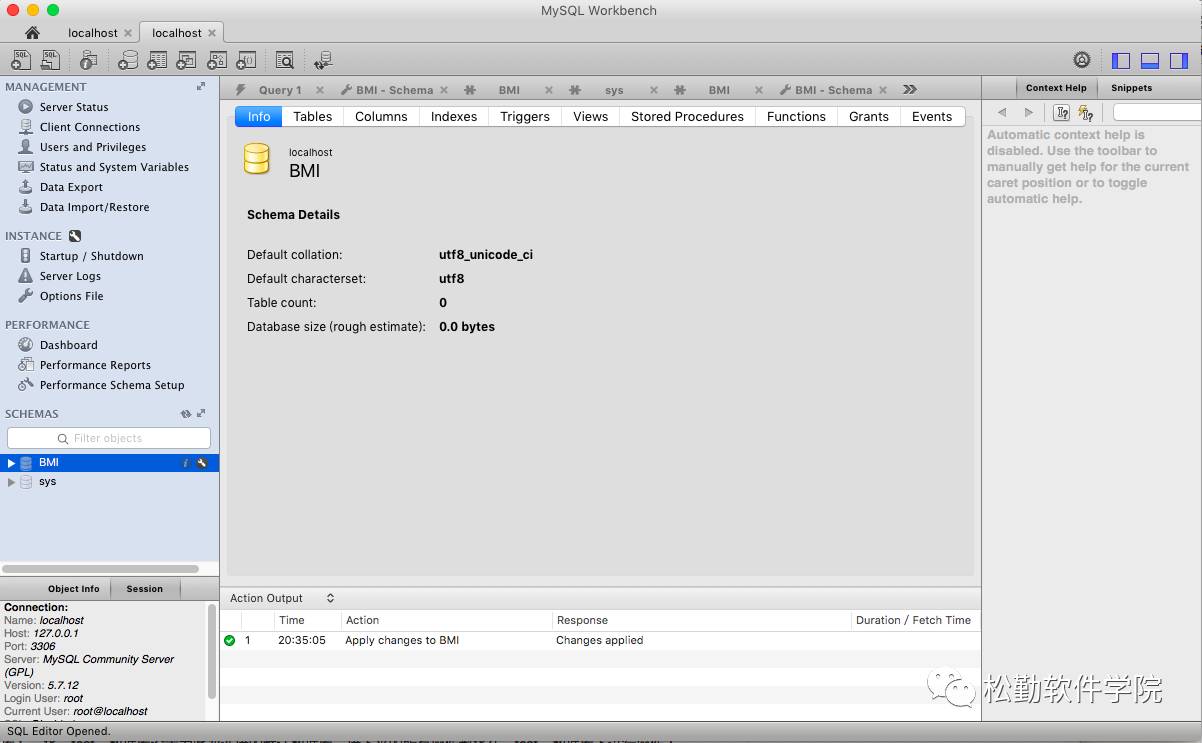The image size is (1202, 743).
Task: Click the Object Info vertical scrollbar
Action: (212, 651)
